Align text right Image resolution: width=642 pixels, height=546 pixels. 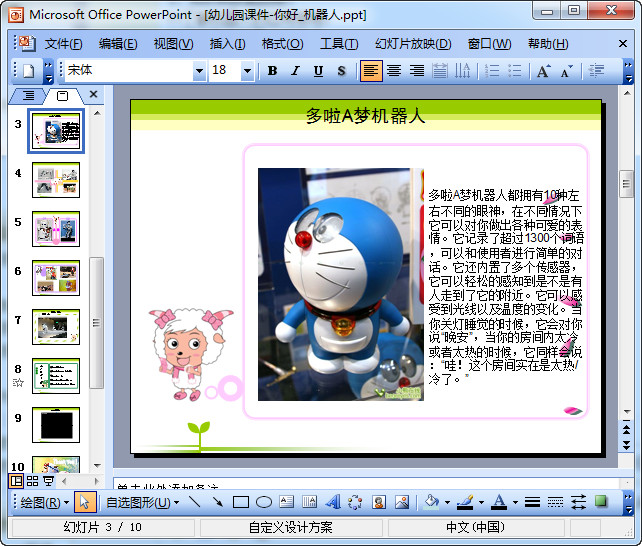[x=417, y=71]
